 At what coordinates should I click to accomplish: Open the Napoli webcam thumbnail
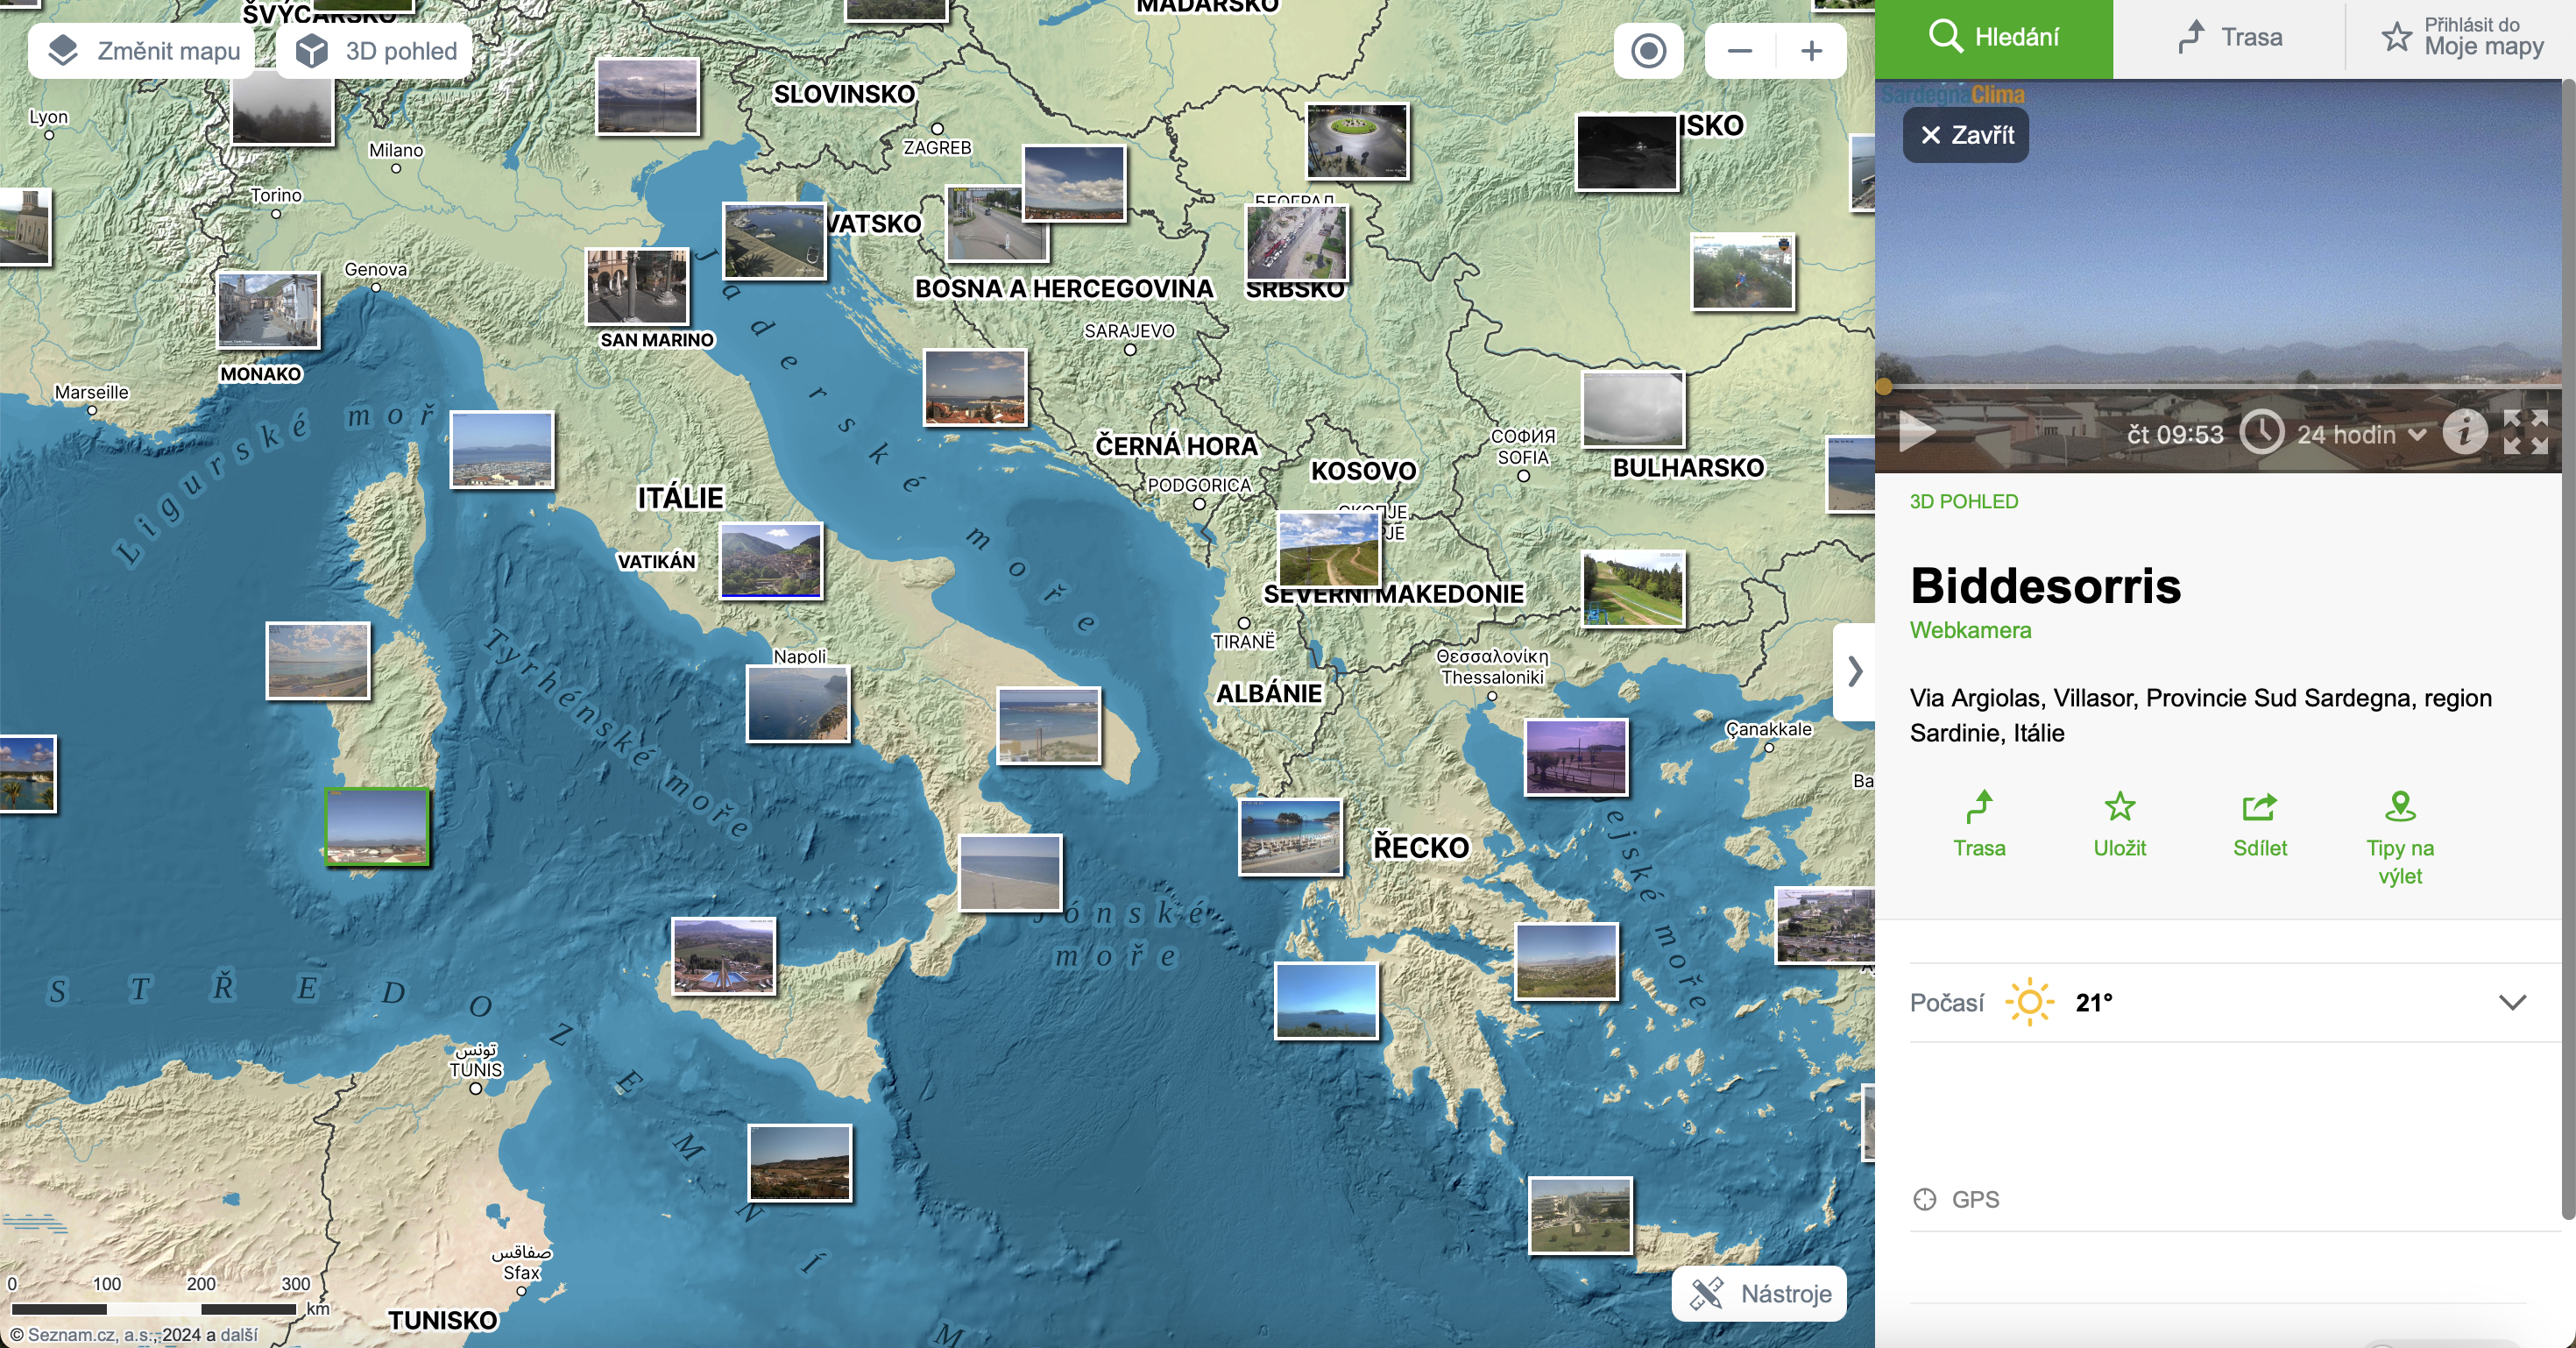(x=798, y=704)
